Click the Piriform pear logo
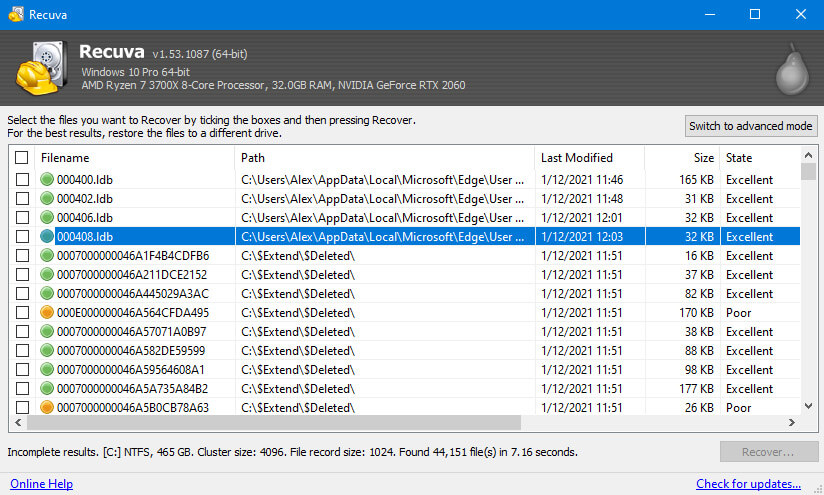824x495 pixels. (792, 70)
